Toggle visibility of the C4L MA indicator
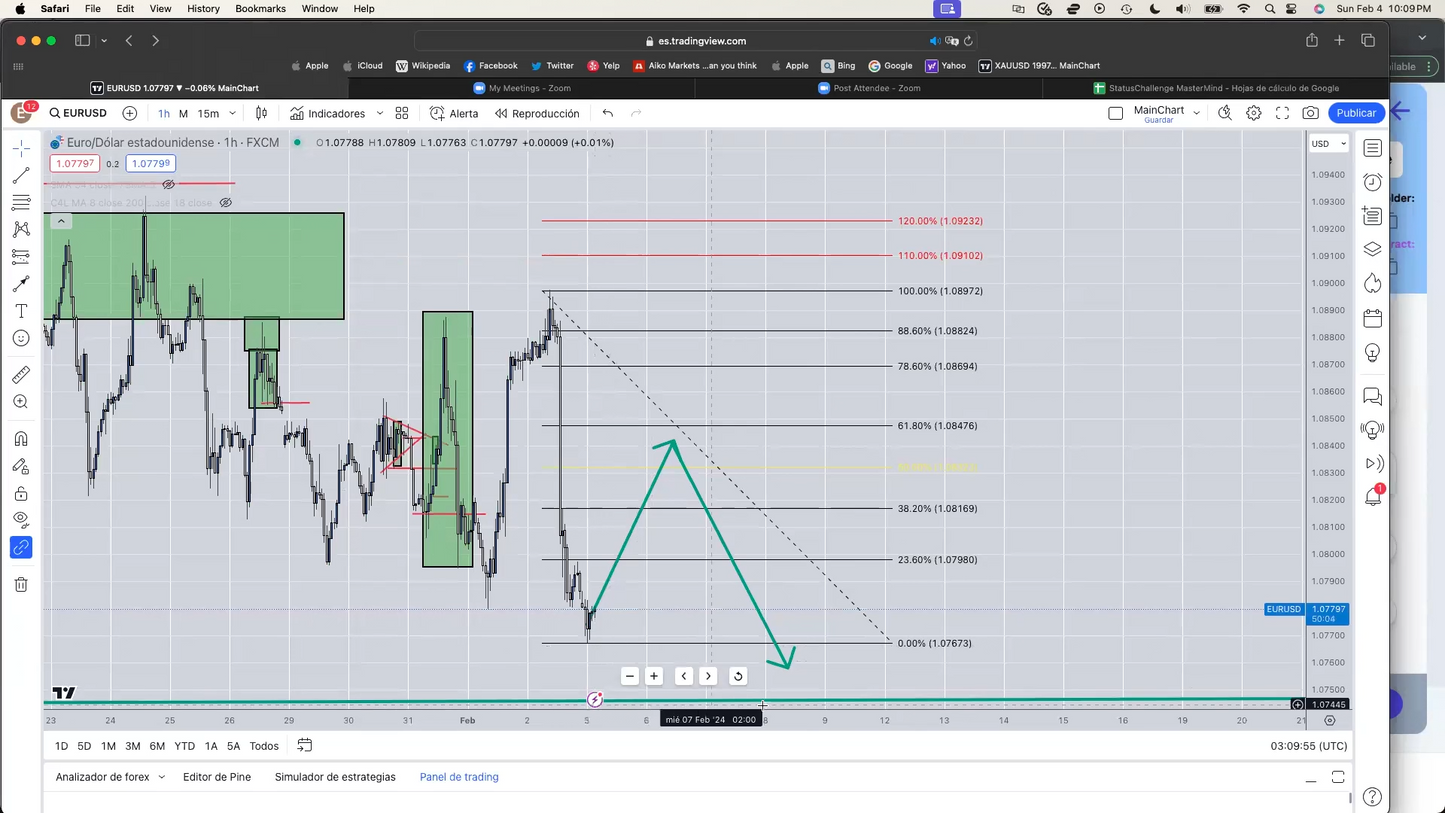This screenshot has height=813, width=1445. pyautogui.click(x=226, y=203)
